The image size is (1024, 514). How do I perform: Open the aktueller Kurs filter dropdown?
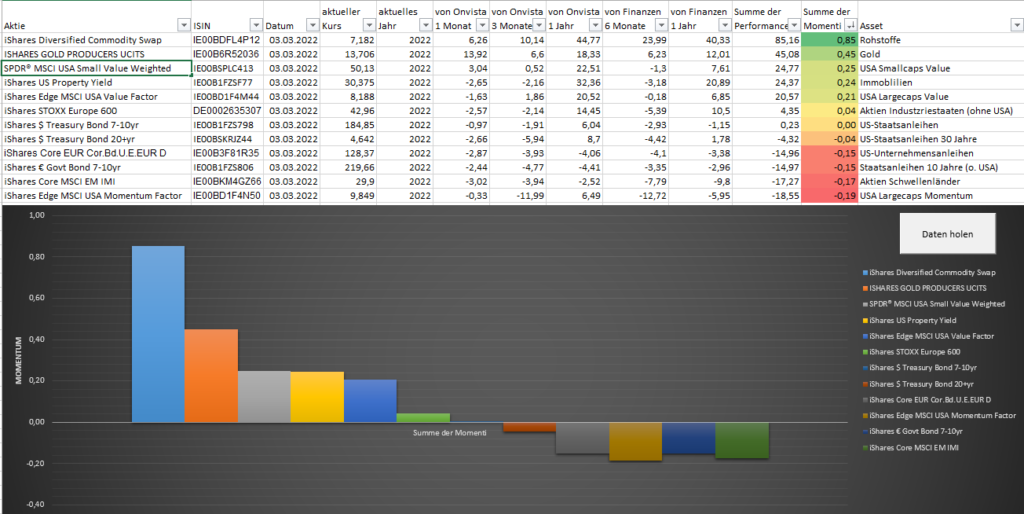tap(368, 26)
